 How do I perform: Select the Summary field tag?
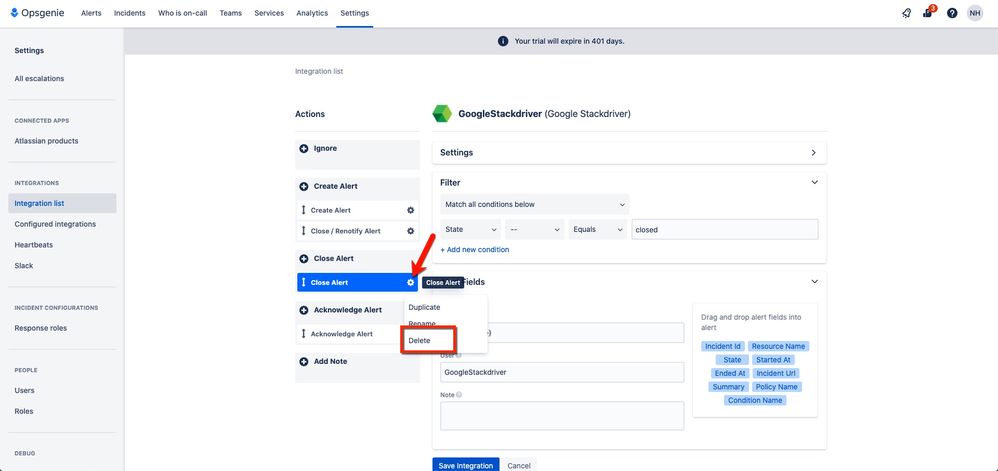point(729,387)
